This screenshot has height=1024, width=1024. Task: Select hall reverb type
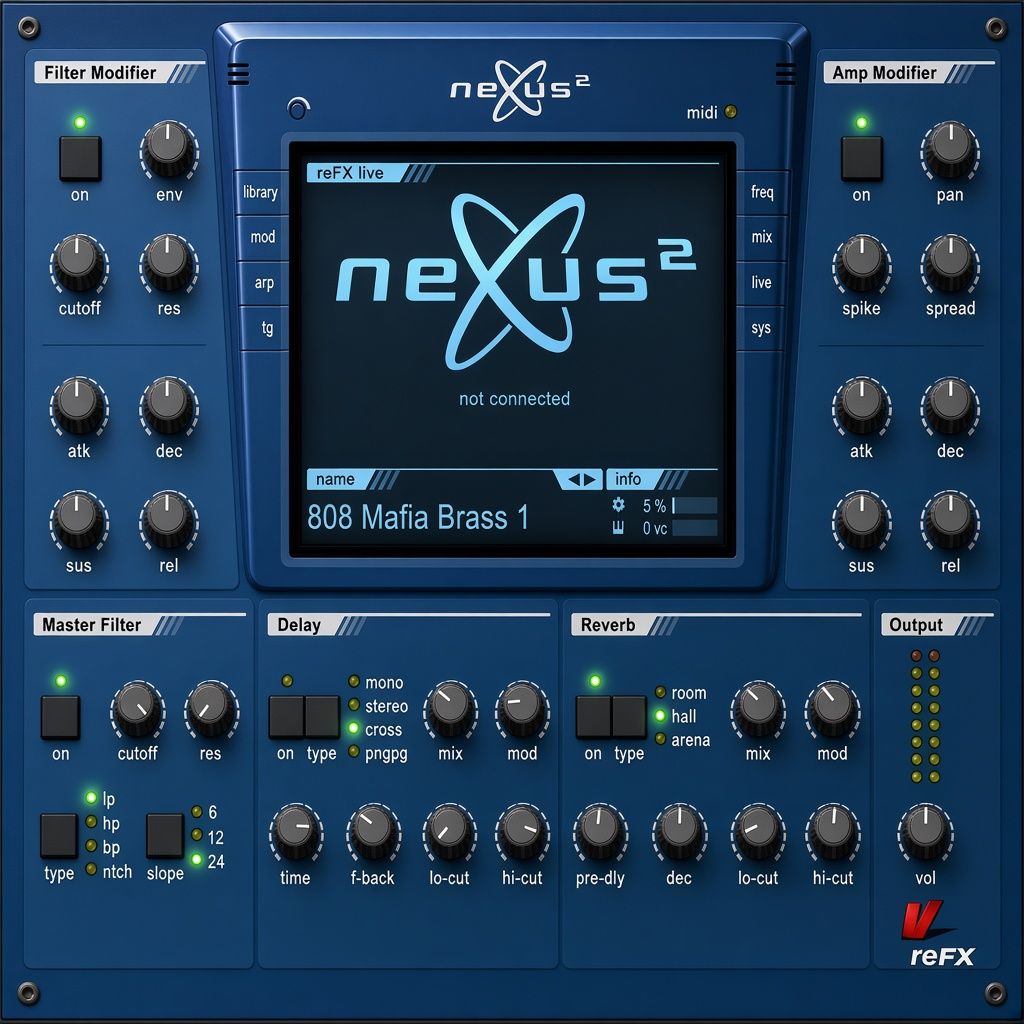coord(676,716)
